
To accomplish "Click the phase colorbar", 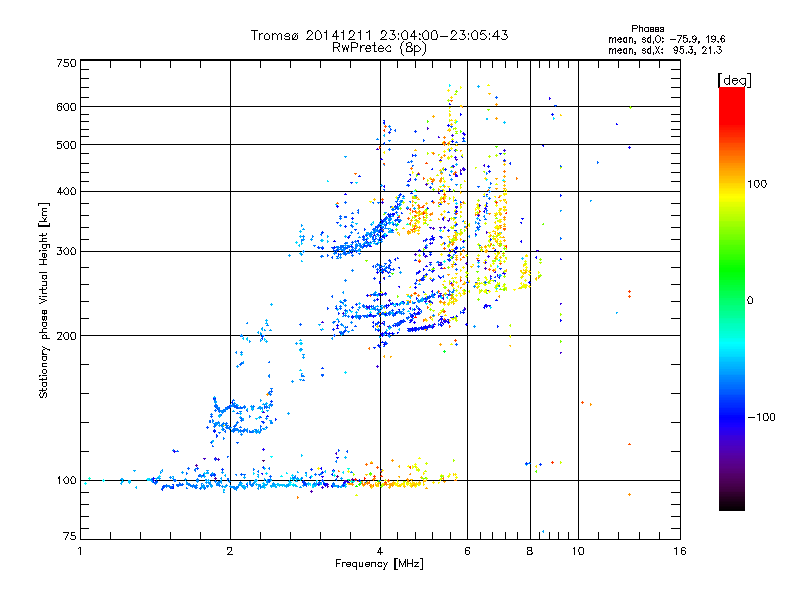I will tap(732, 298).
